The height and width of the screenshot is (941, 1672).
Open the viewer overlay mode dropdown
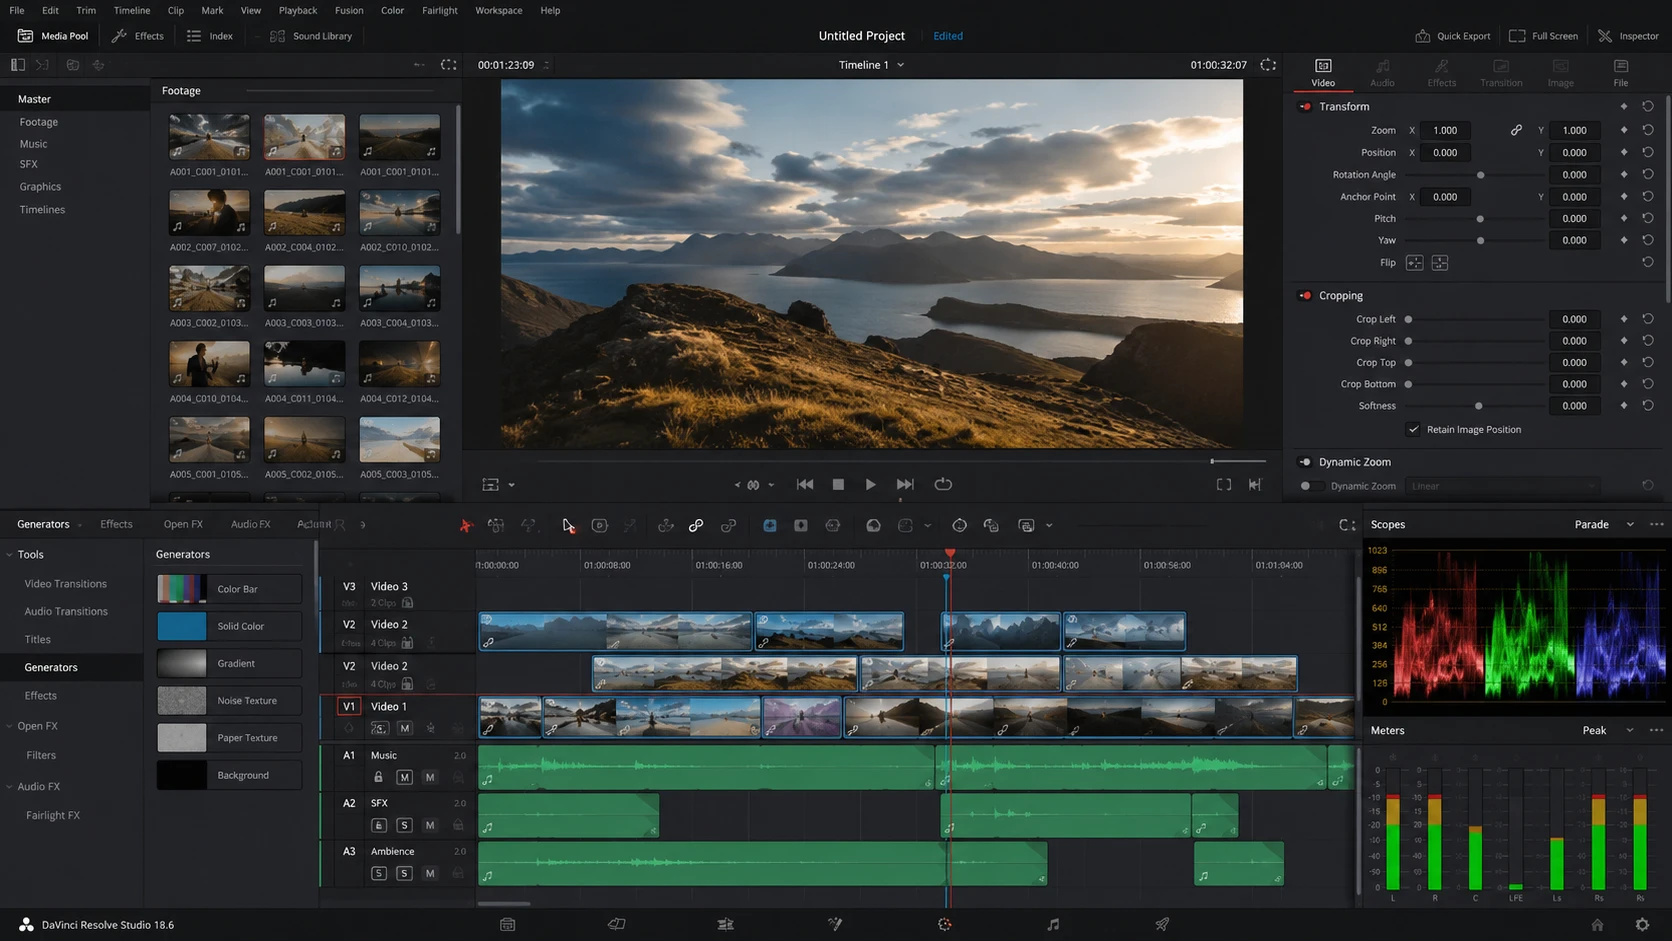click(498, 485)
